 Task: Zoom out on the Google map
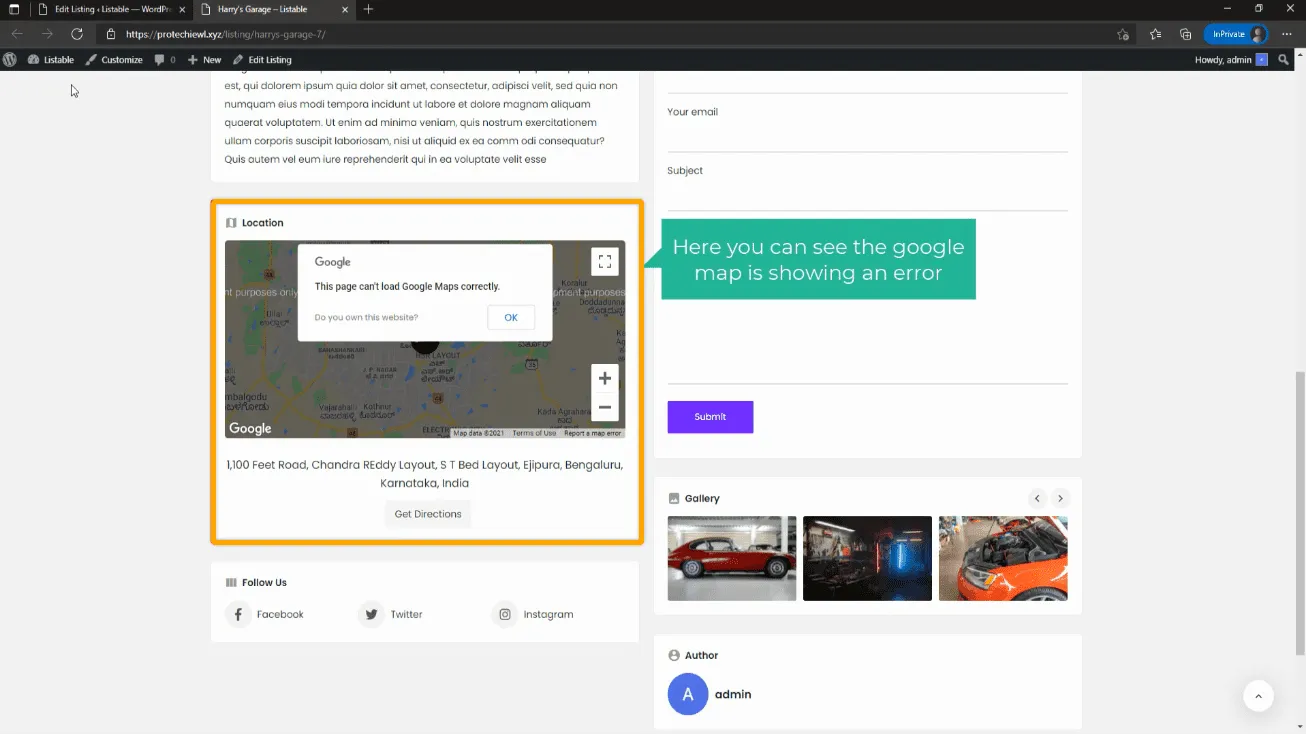[x=604, y=407]
